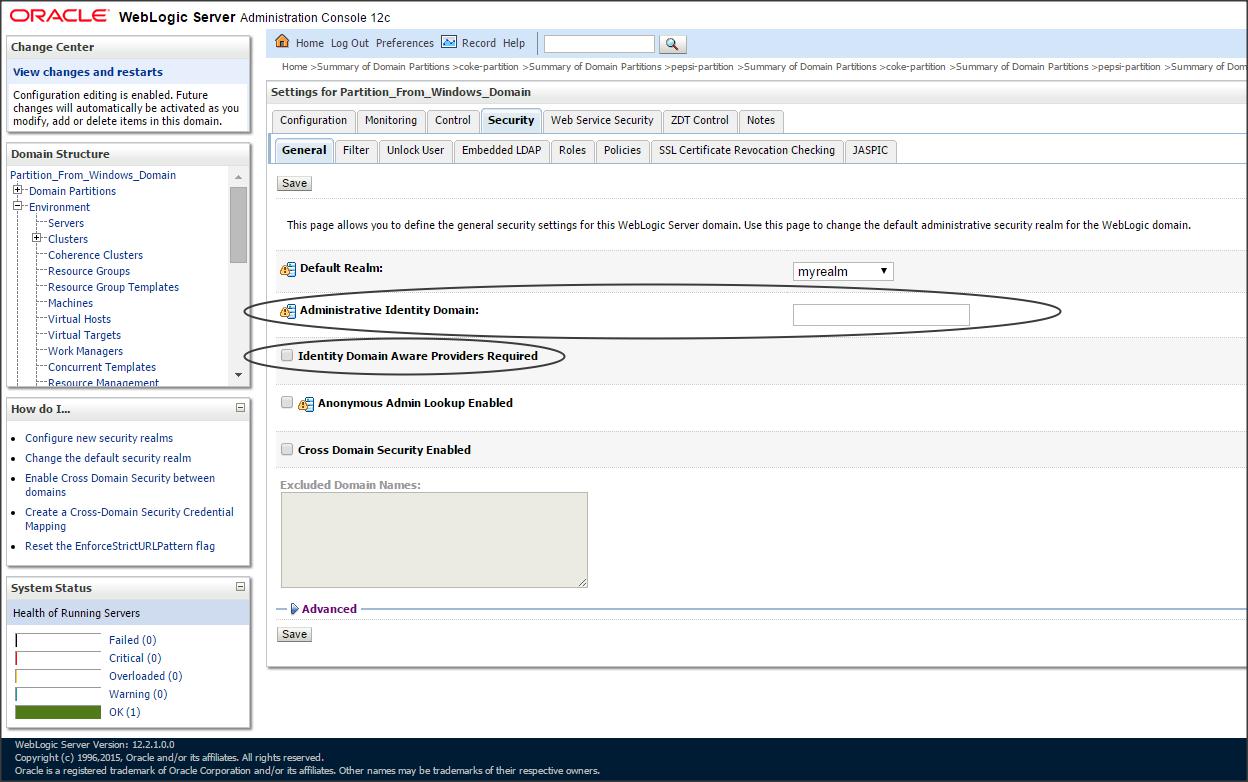
Task: Open the Embedded LDAP sub-tab
Action: [x=501, y=150]
